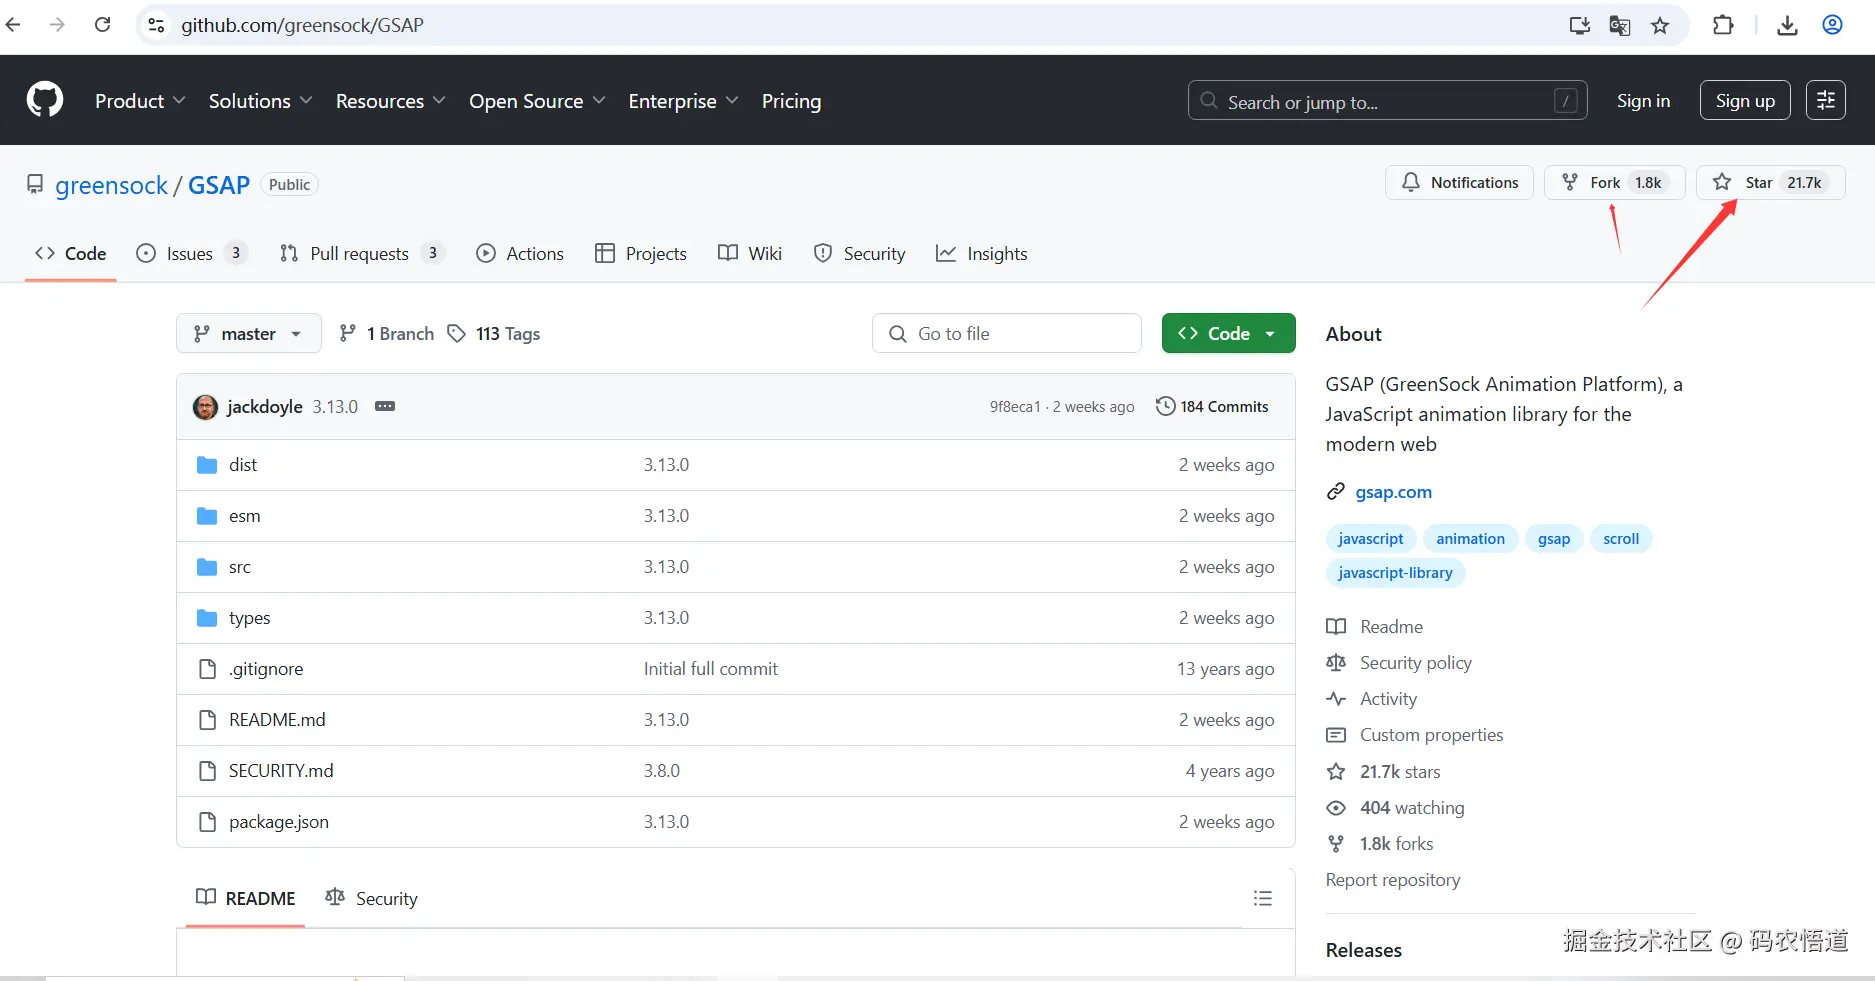Click the translate page icon

pyautogui.click(x=1620, y=25)
